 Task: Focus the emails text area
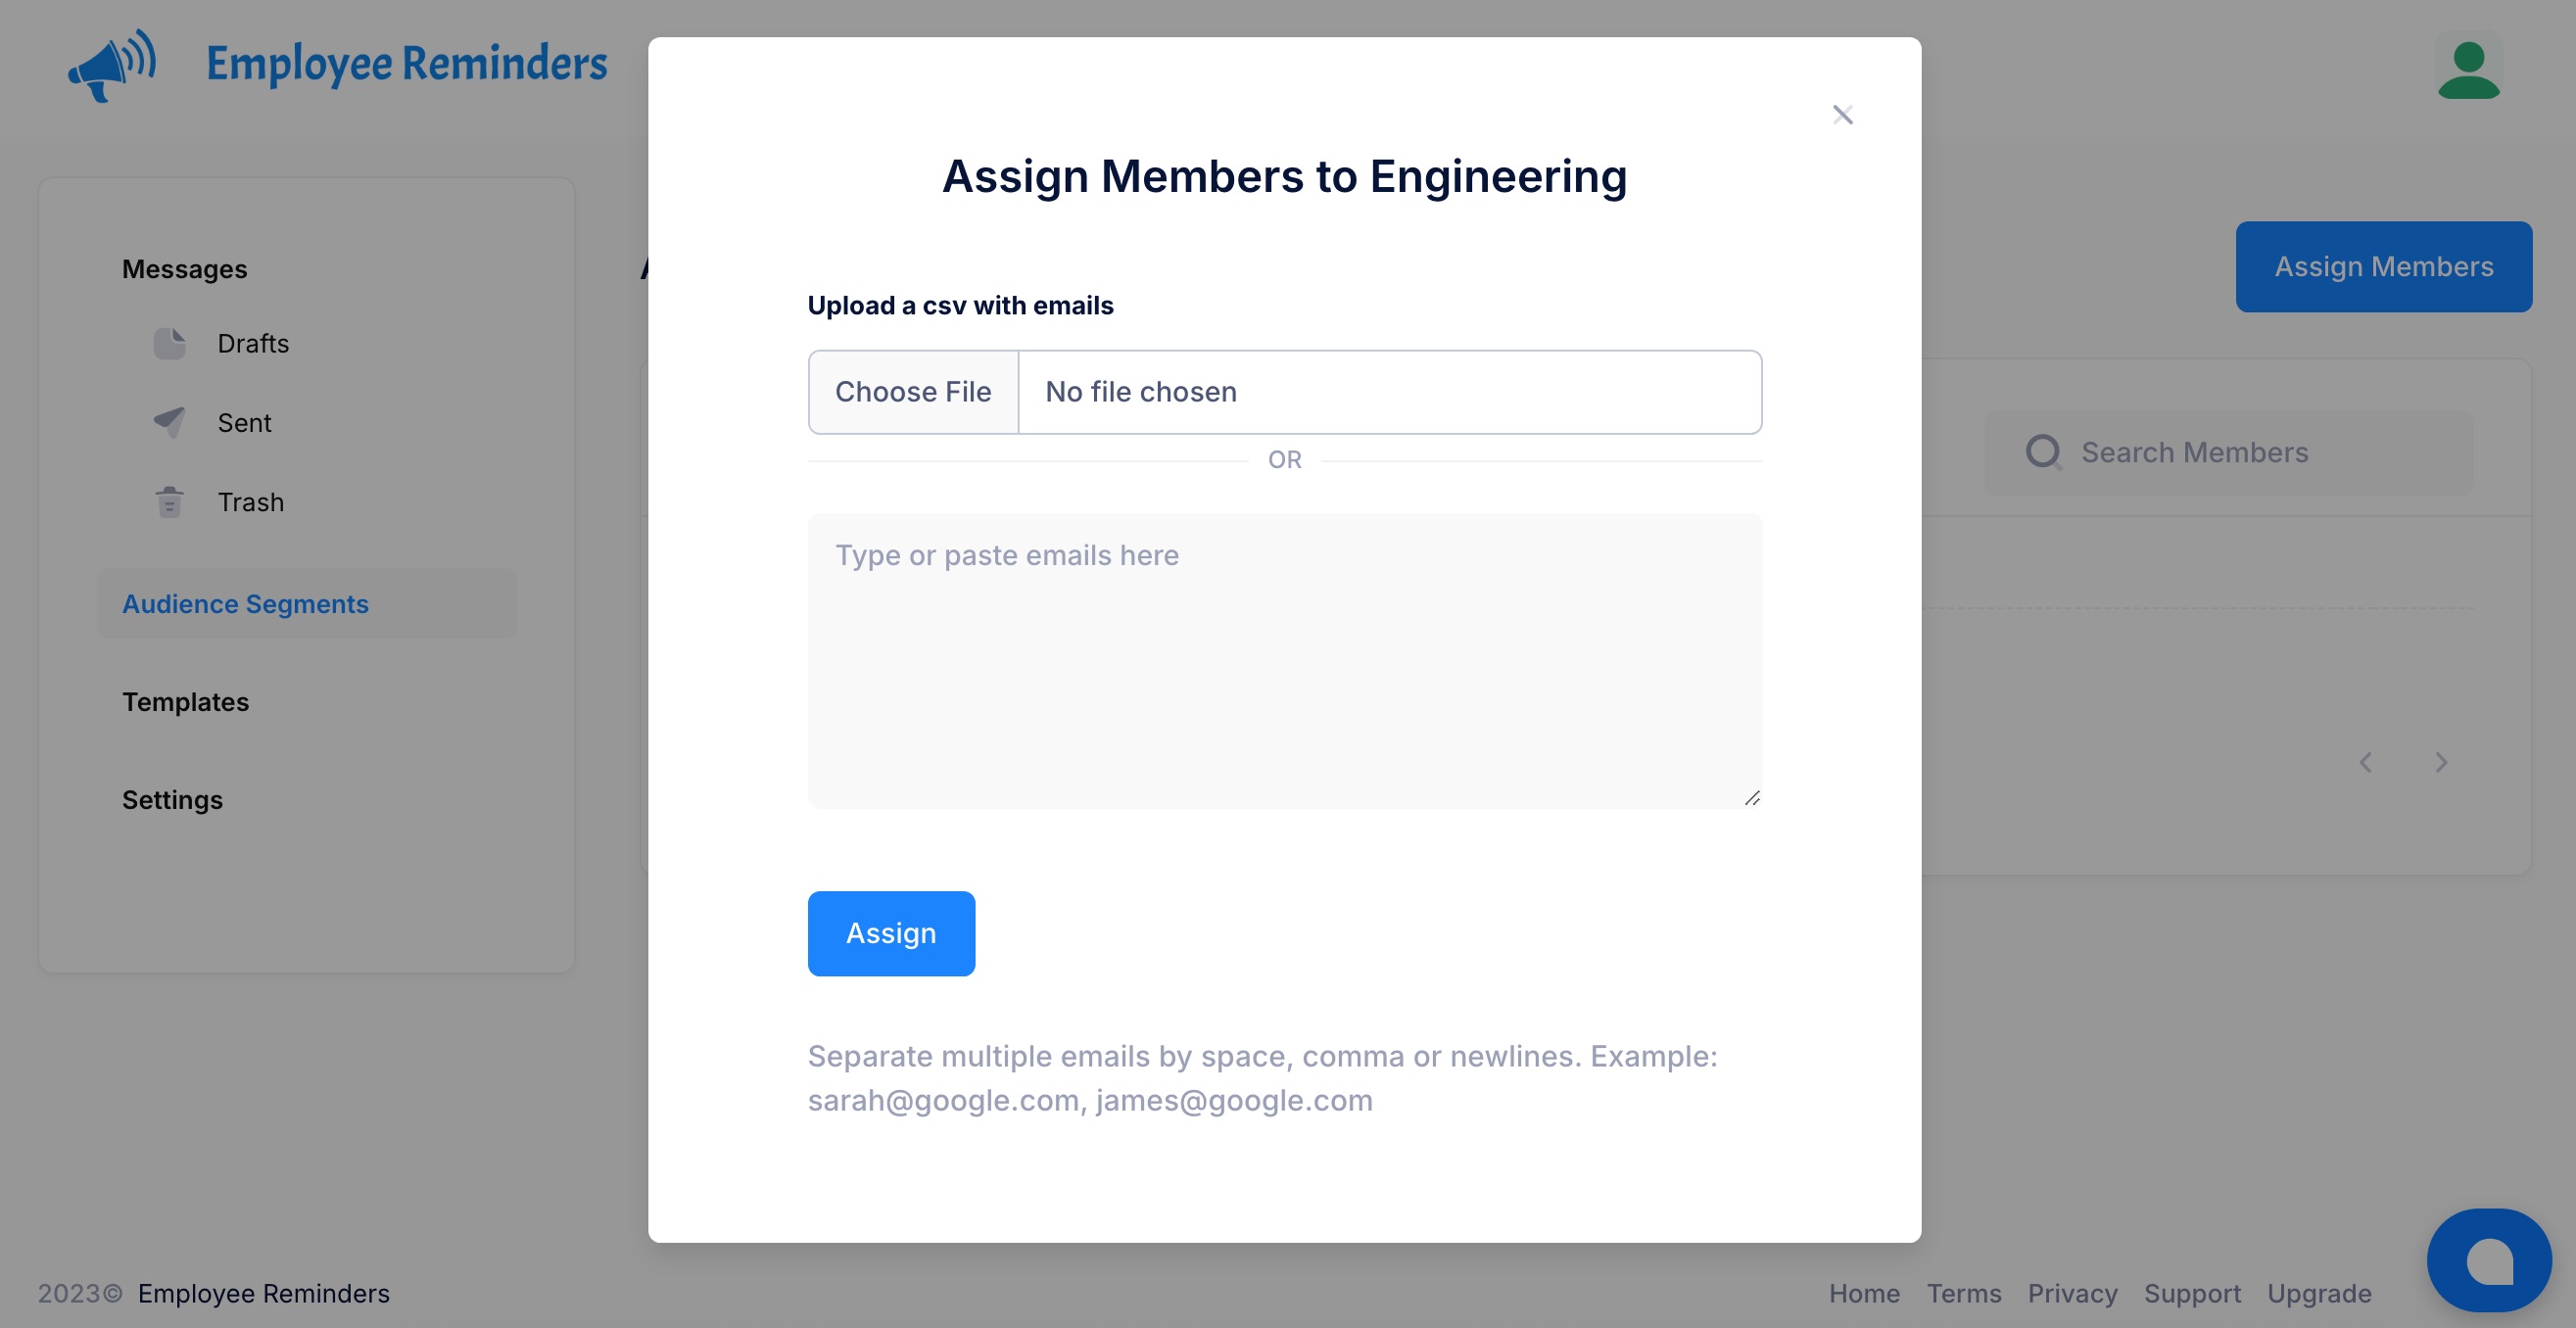[x=1284, y=660]
